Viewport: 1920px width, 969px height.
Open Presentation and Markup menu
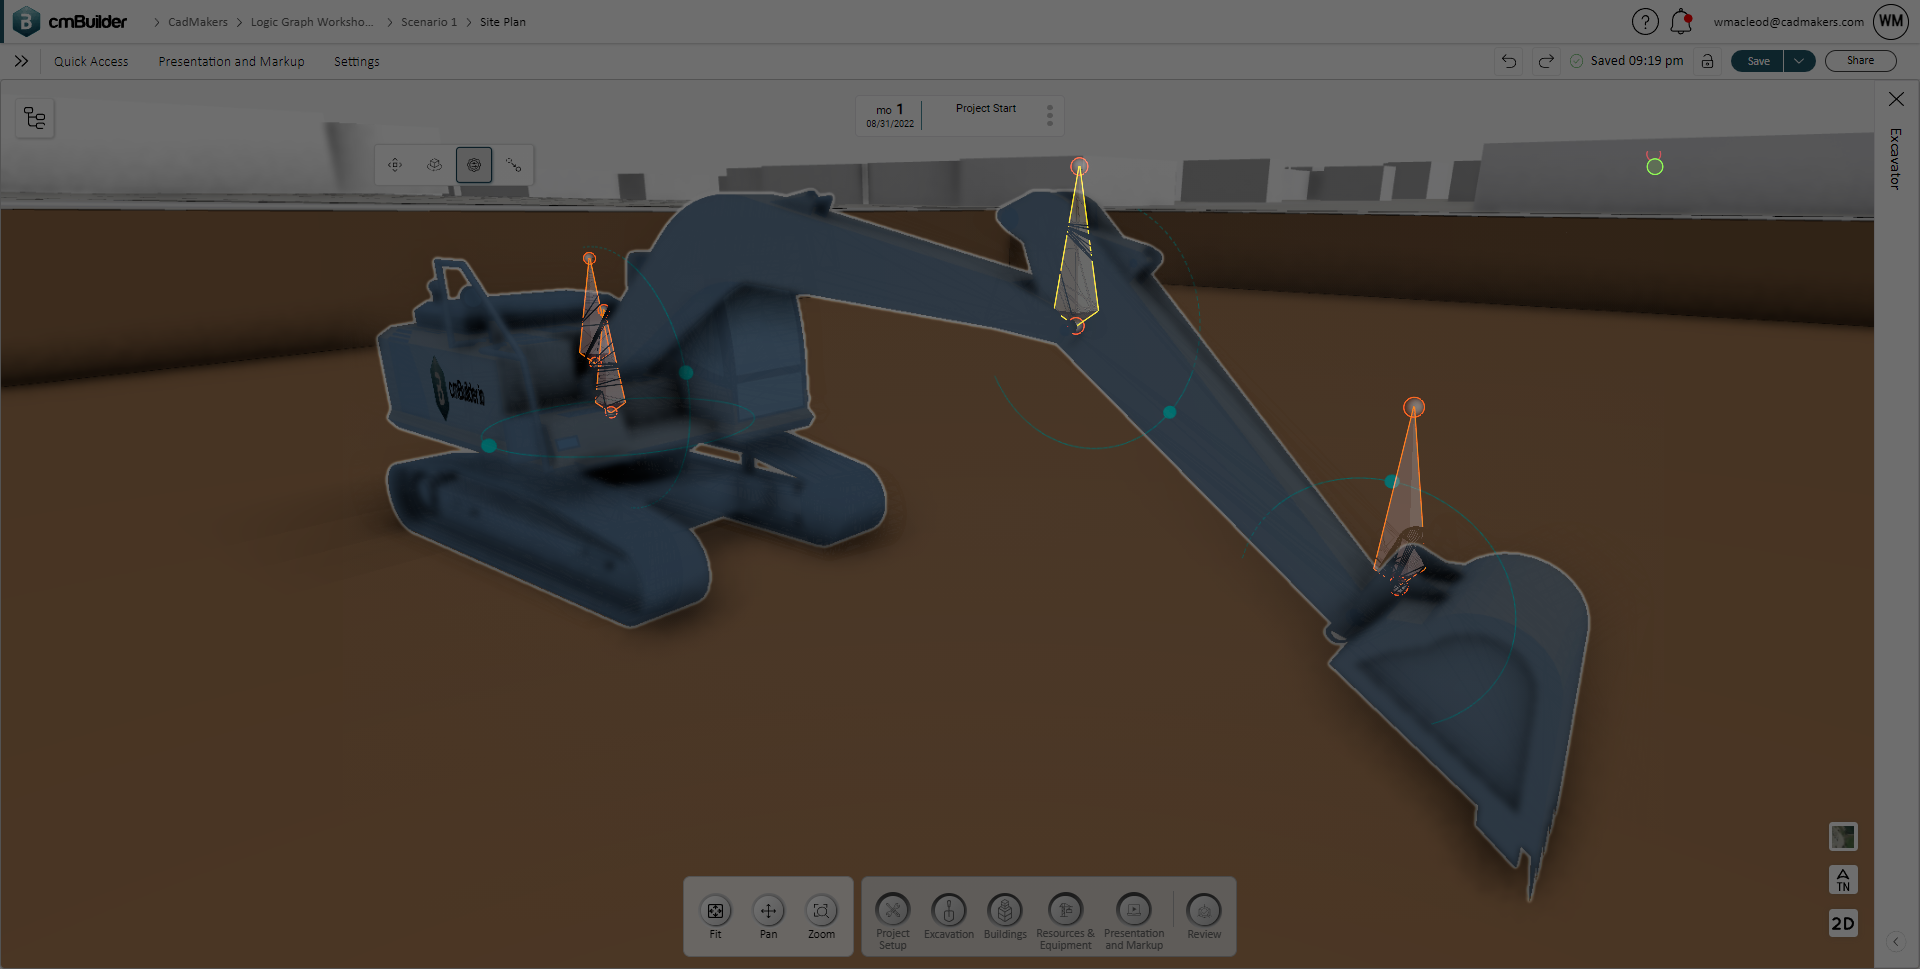point(231,61)
